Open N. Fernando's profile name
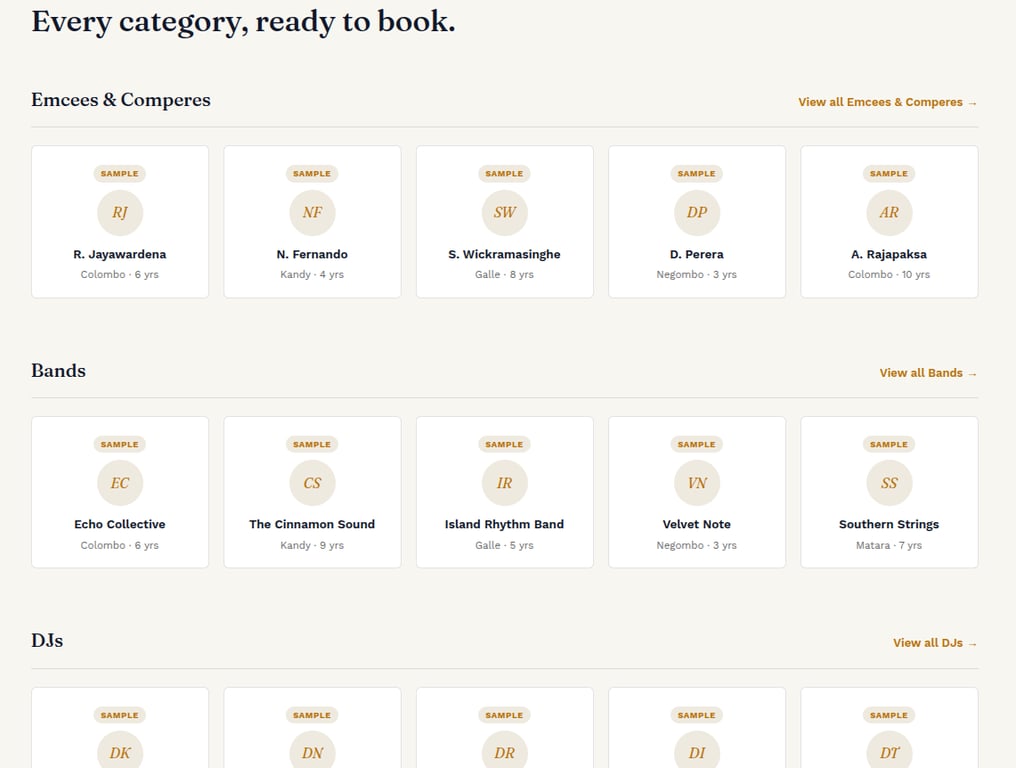1016x768 pixels. [x=312, y=254]
